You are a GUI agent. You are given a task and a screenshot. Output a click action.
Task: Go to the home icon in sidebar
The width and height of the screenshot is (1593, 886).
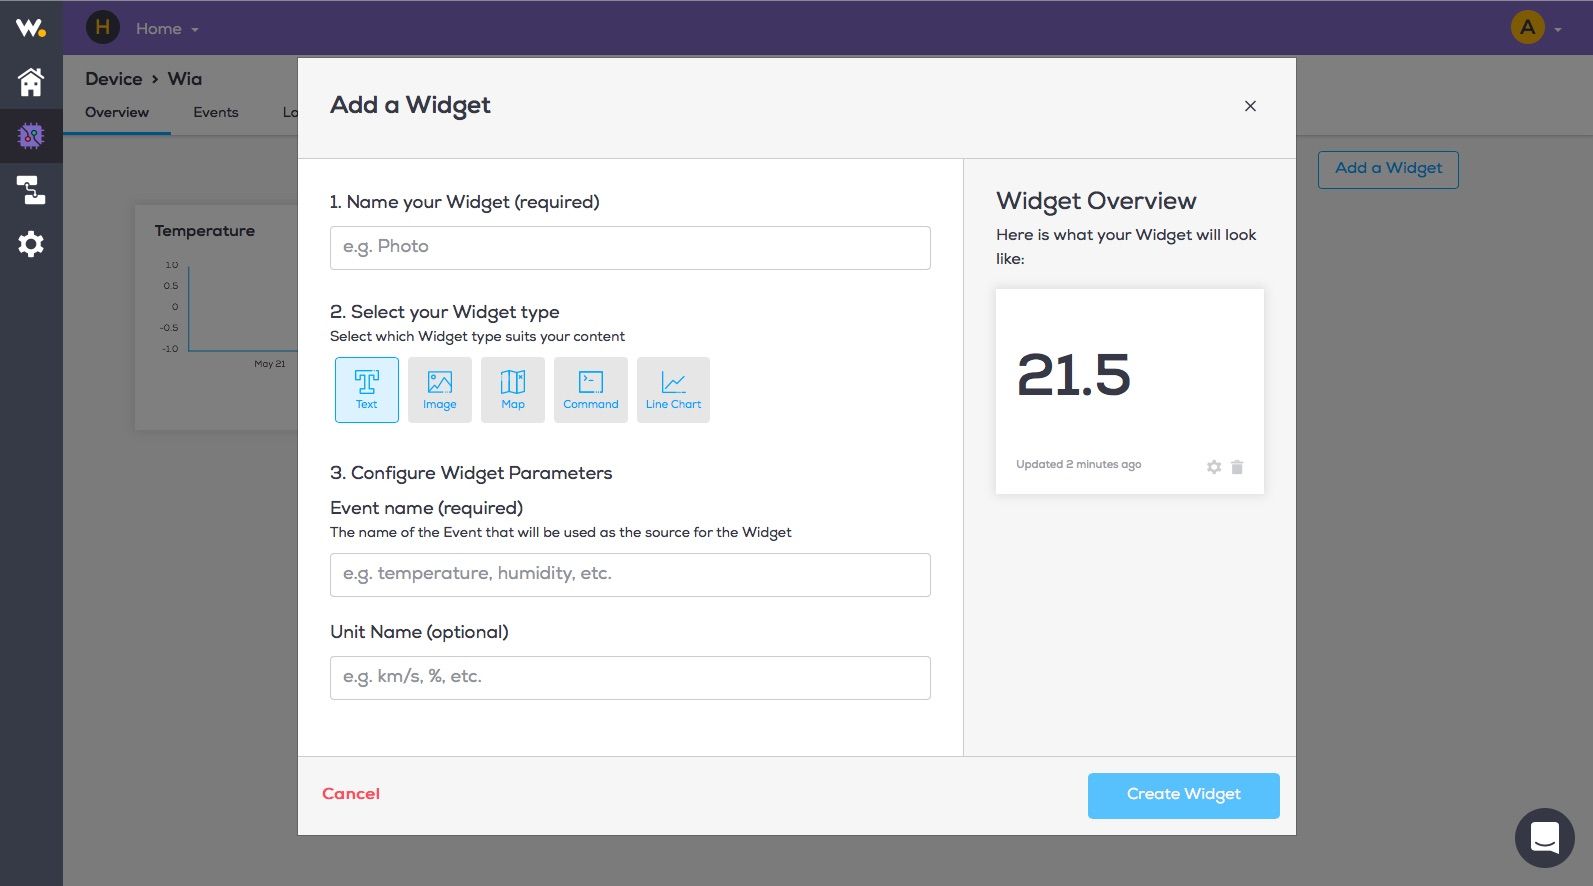coord(31,82)
